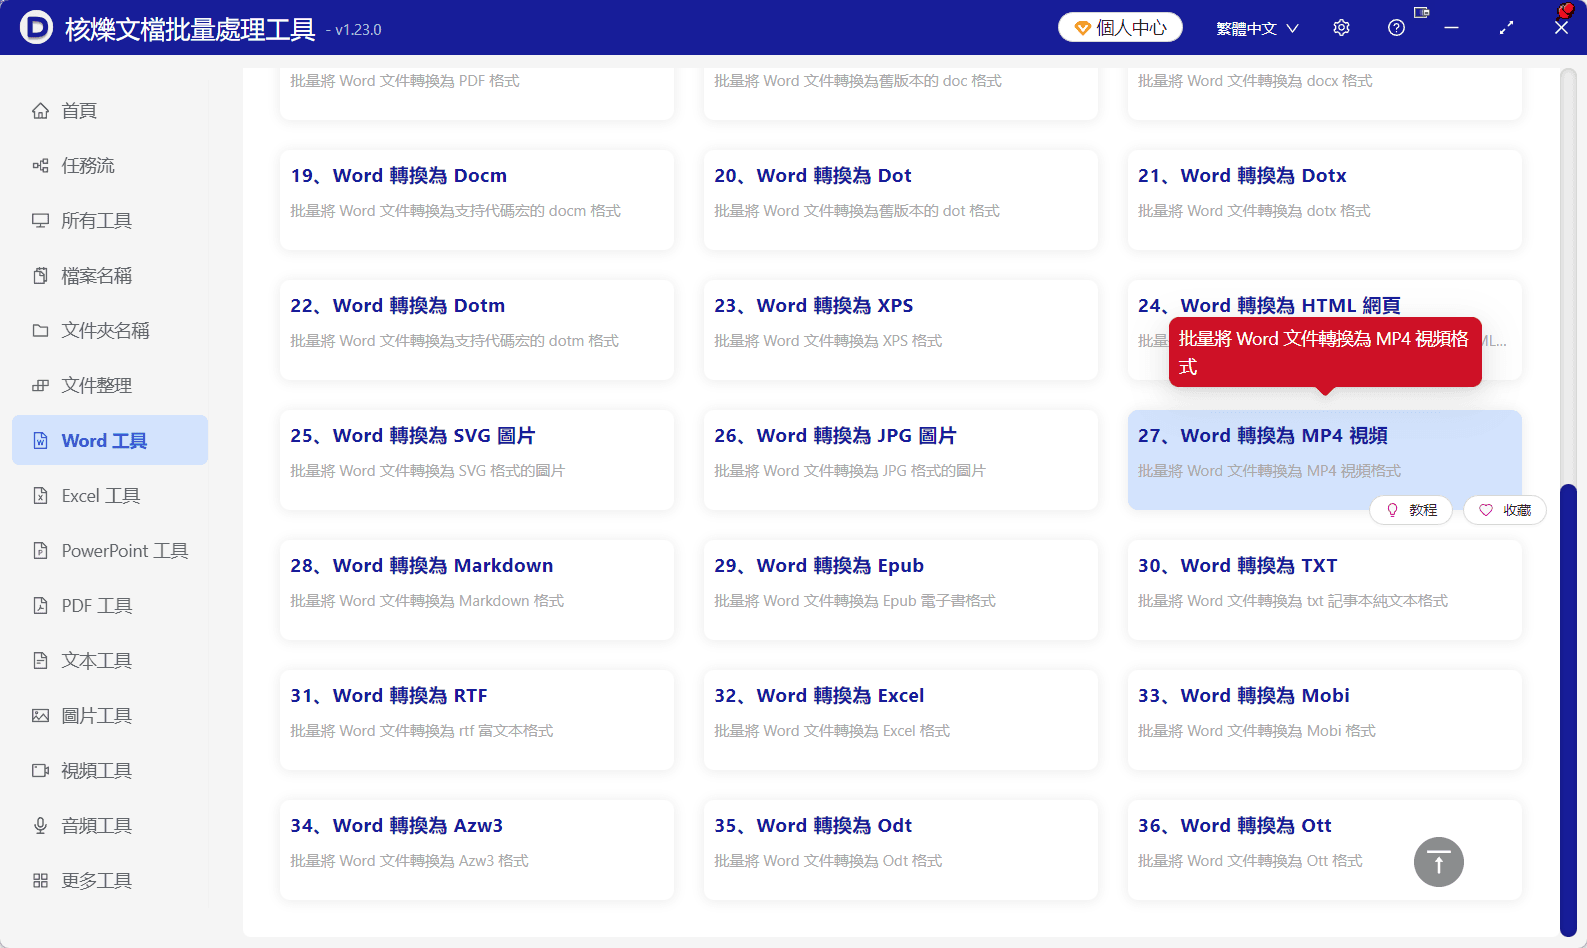Image resolution: width=1587 pixels, height=948 pixels.
Task: Open the Word 轉換為 RTF card
Action: pyautogui.click(x=477, y=720)
